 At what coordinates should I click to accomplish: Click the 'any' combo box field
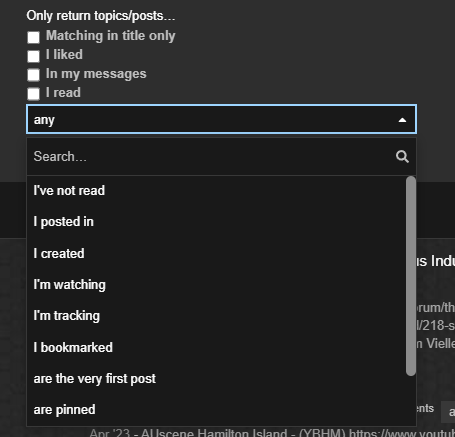point(221,119)
